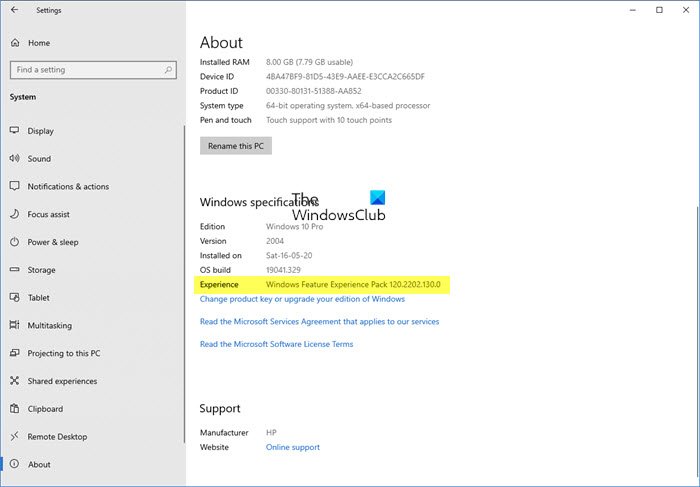This screenshot has width=700, height=487.
Task: Read the Microsoft Services Agreement link
Action: point(320,321)
